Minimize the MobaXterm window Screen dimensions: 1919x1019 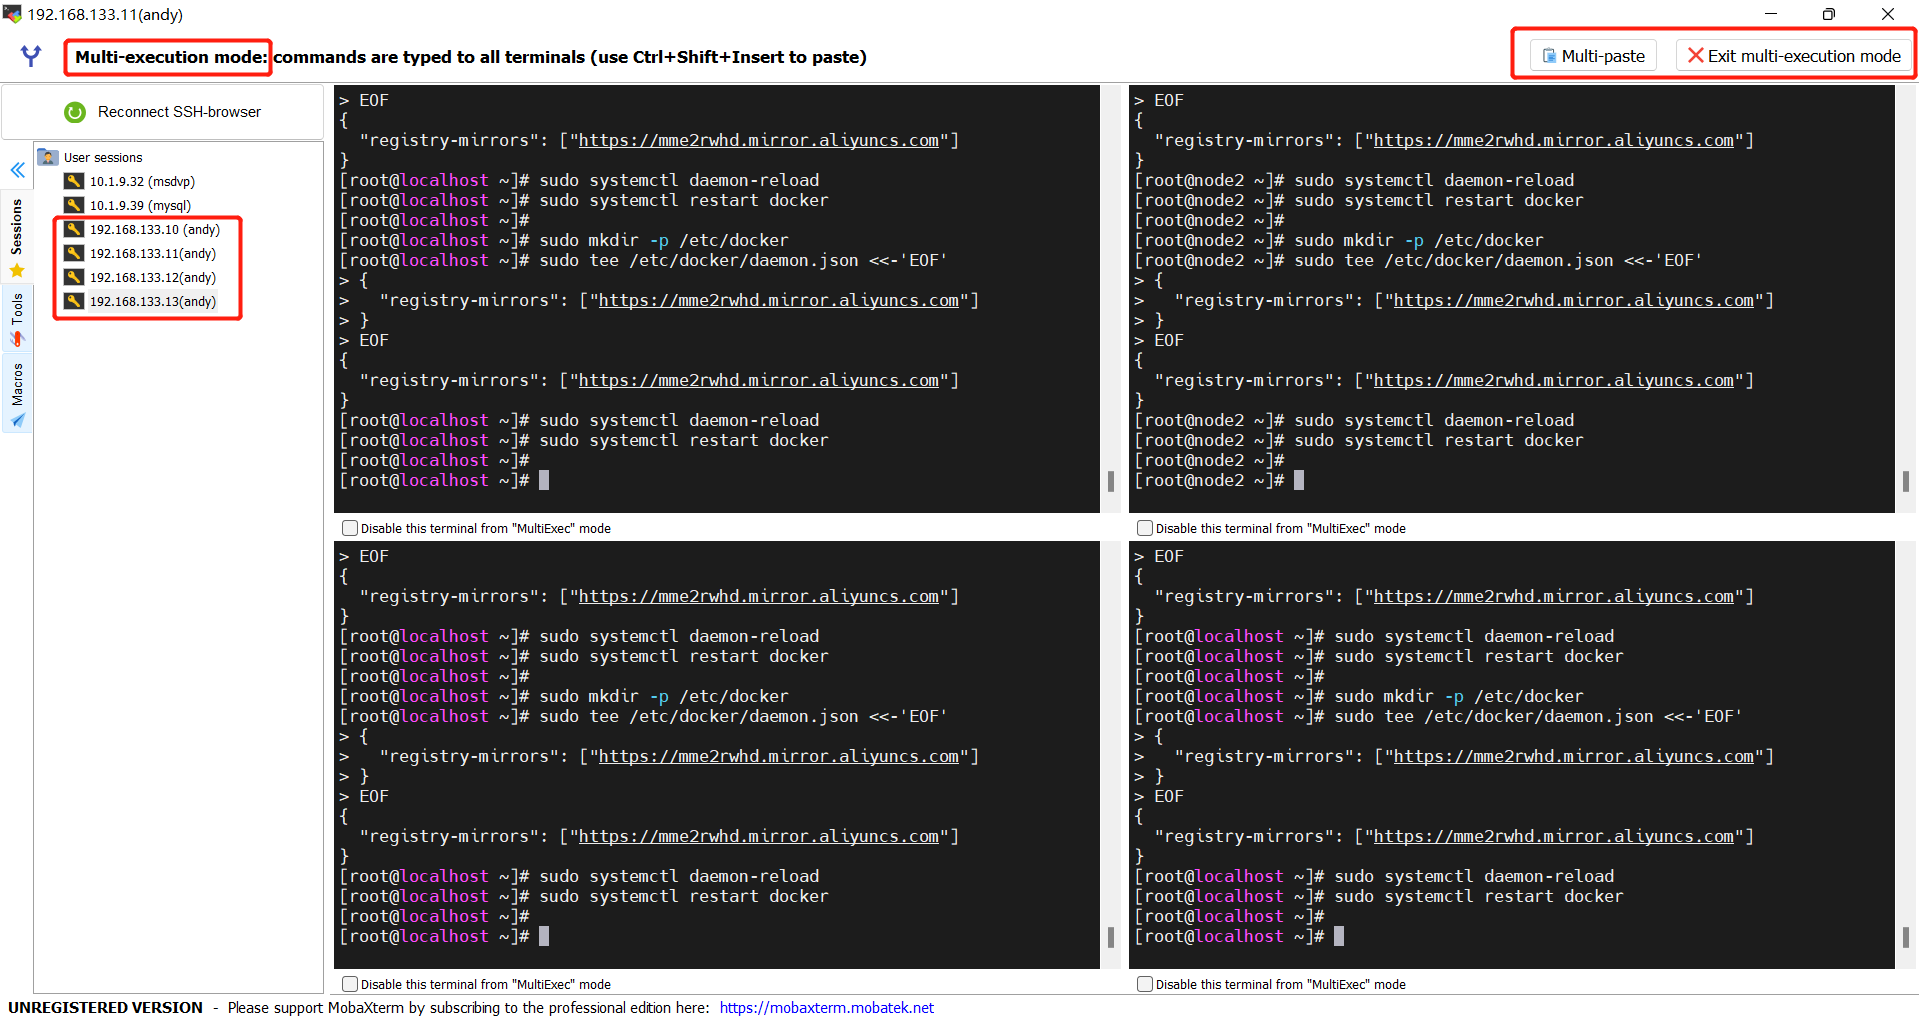[x=1770, y=14]
